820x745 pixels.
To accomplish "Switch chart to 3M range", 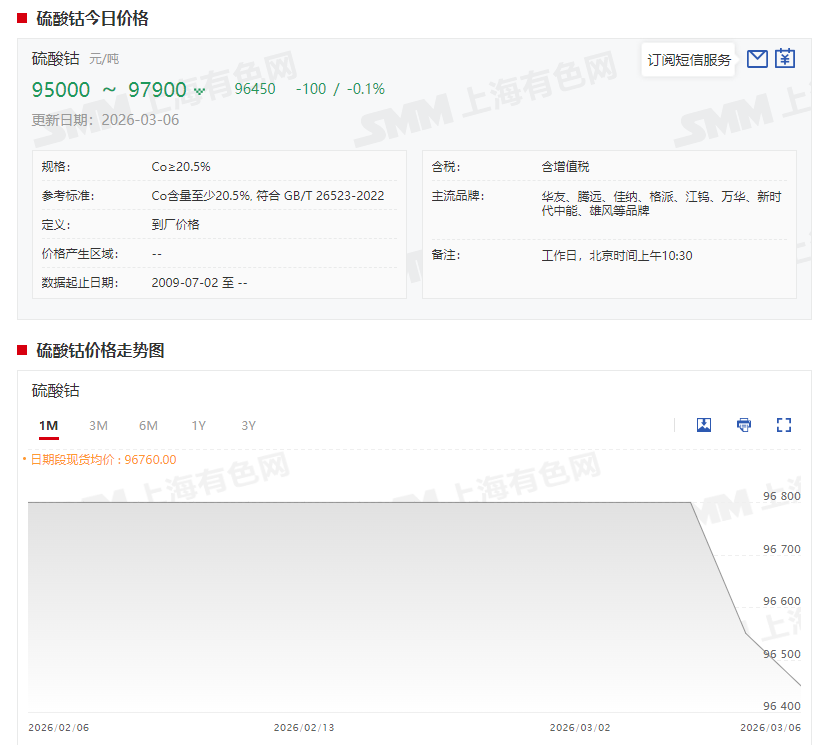I will 98,426.
